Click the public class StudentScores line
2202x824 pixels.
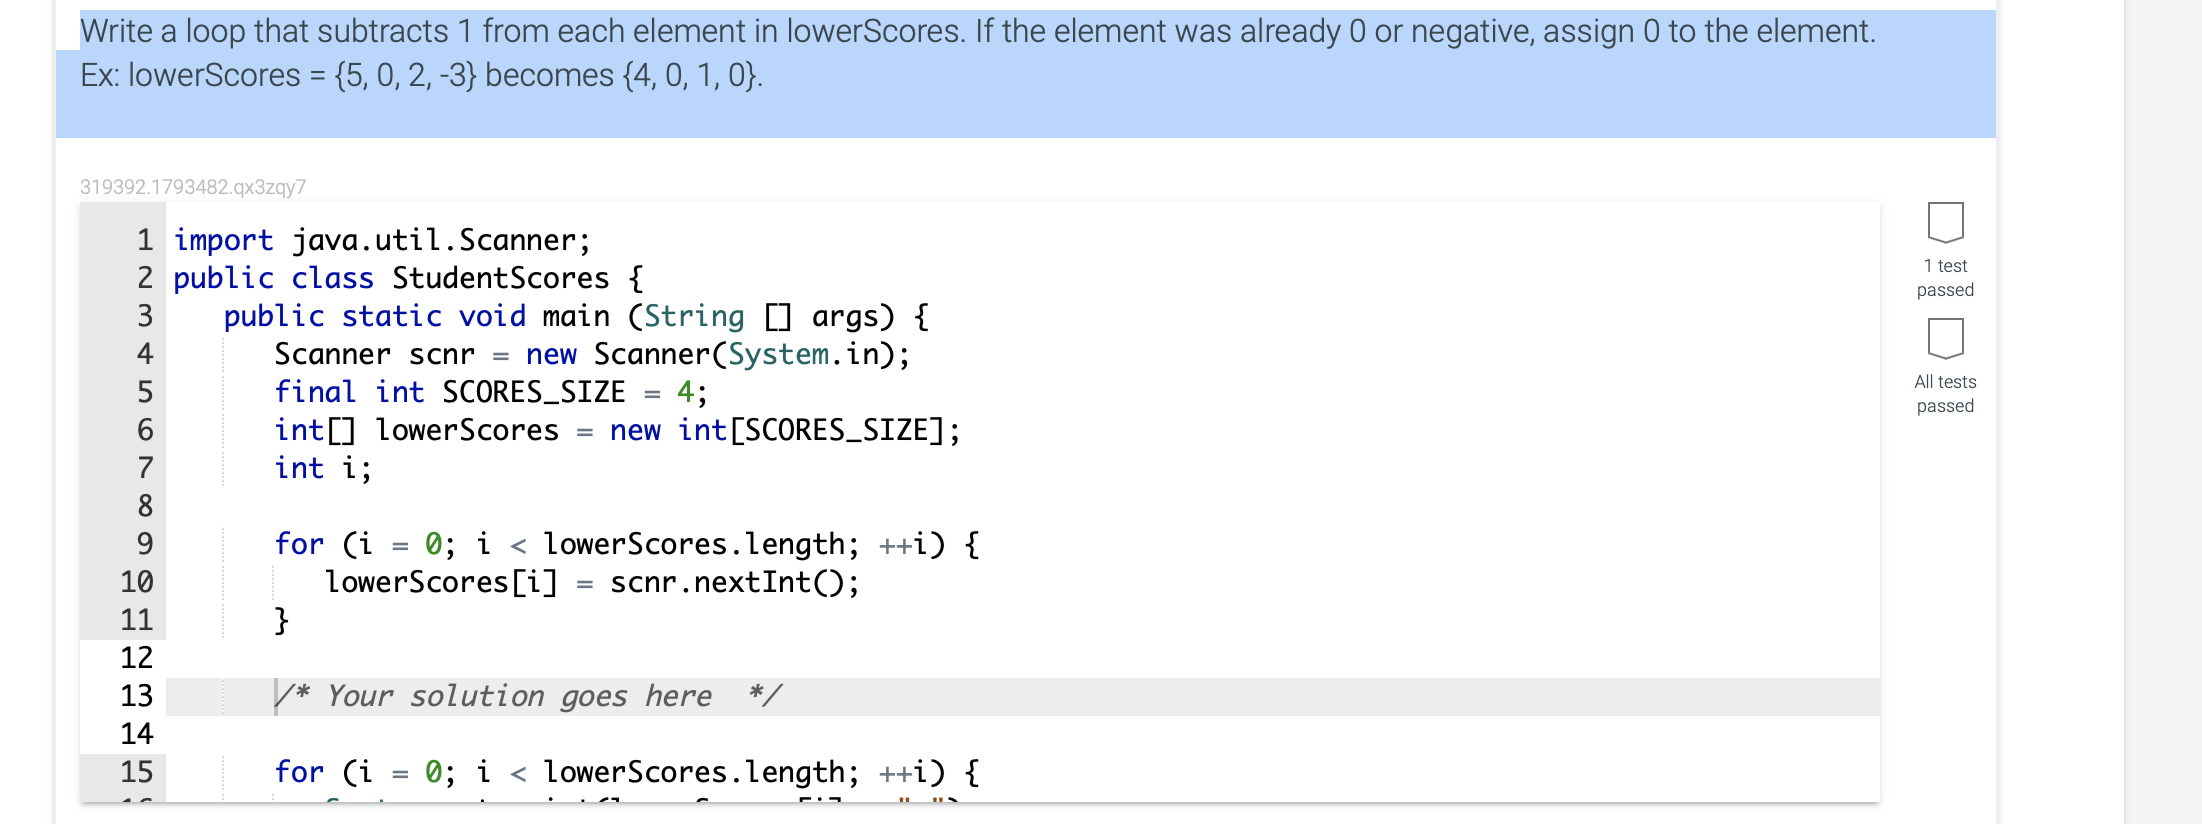coord(407,277)
